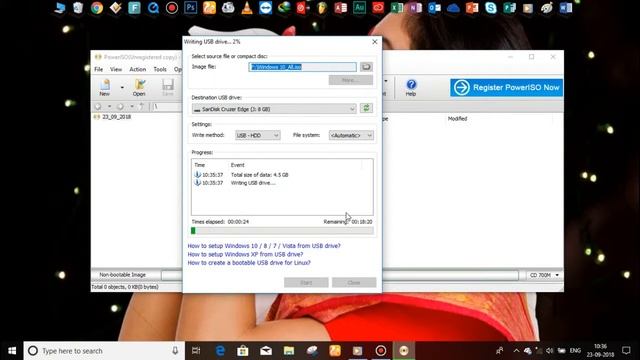
Task: Refresh the destination USB drive list
Action: 366,108
